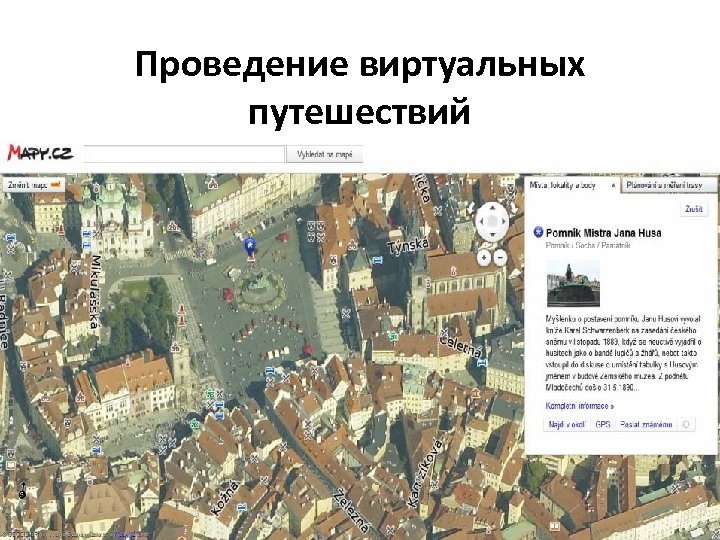Click the Týnská street label
720x540 pixels.
click(x=408, y=246)
